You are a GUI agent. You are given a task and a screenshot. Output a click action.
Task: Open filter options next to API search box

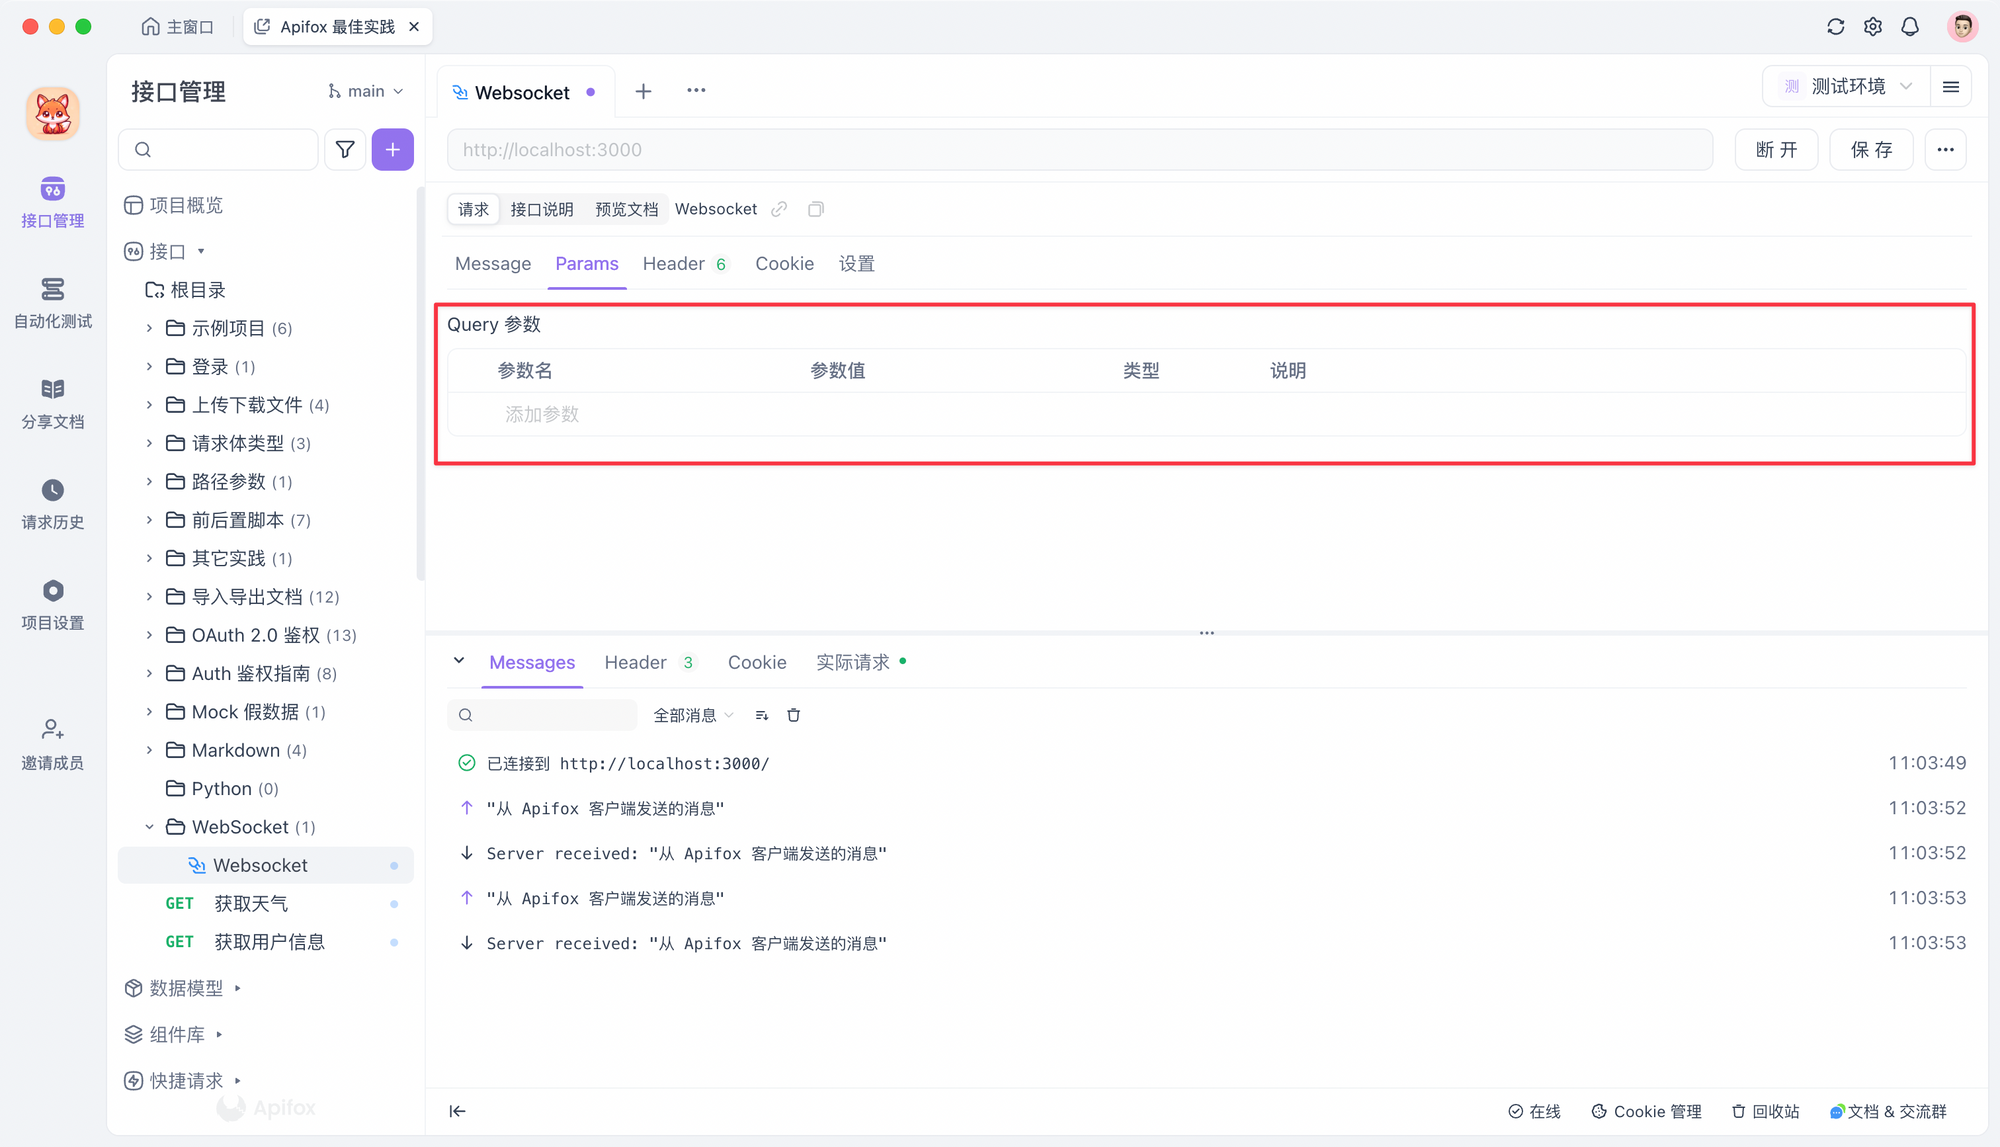click(x=345, y=149)
